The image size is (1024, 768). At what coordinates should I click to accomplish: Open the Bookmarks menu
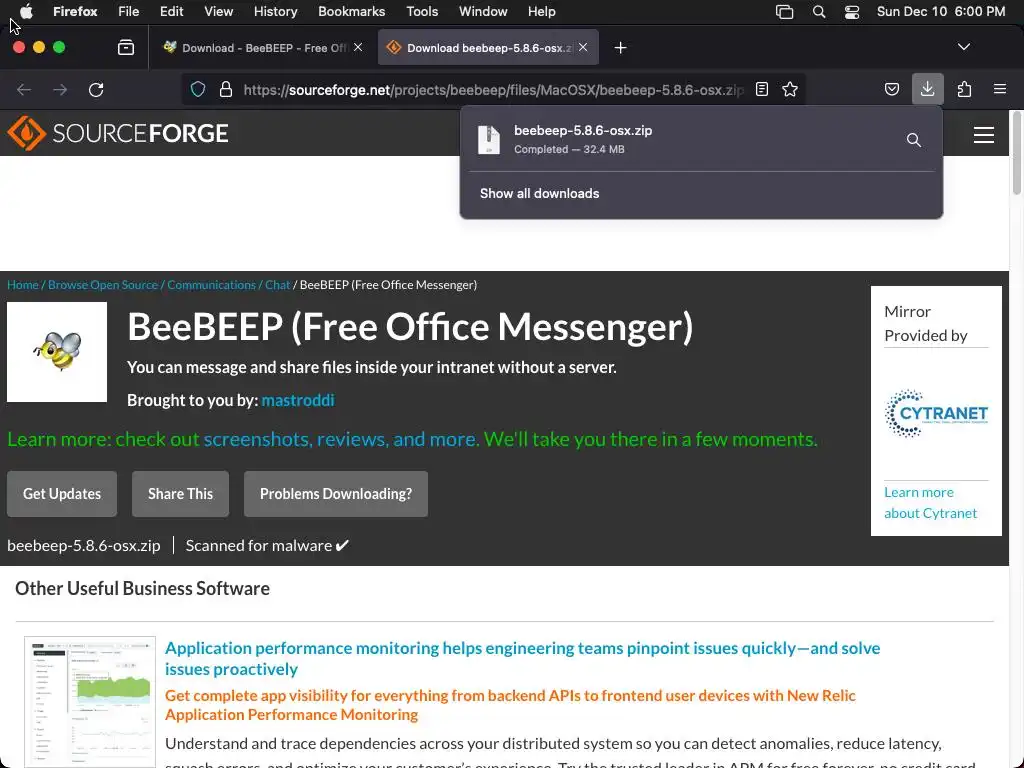click(x=351, y=11)
